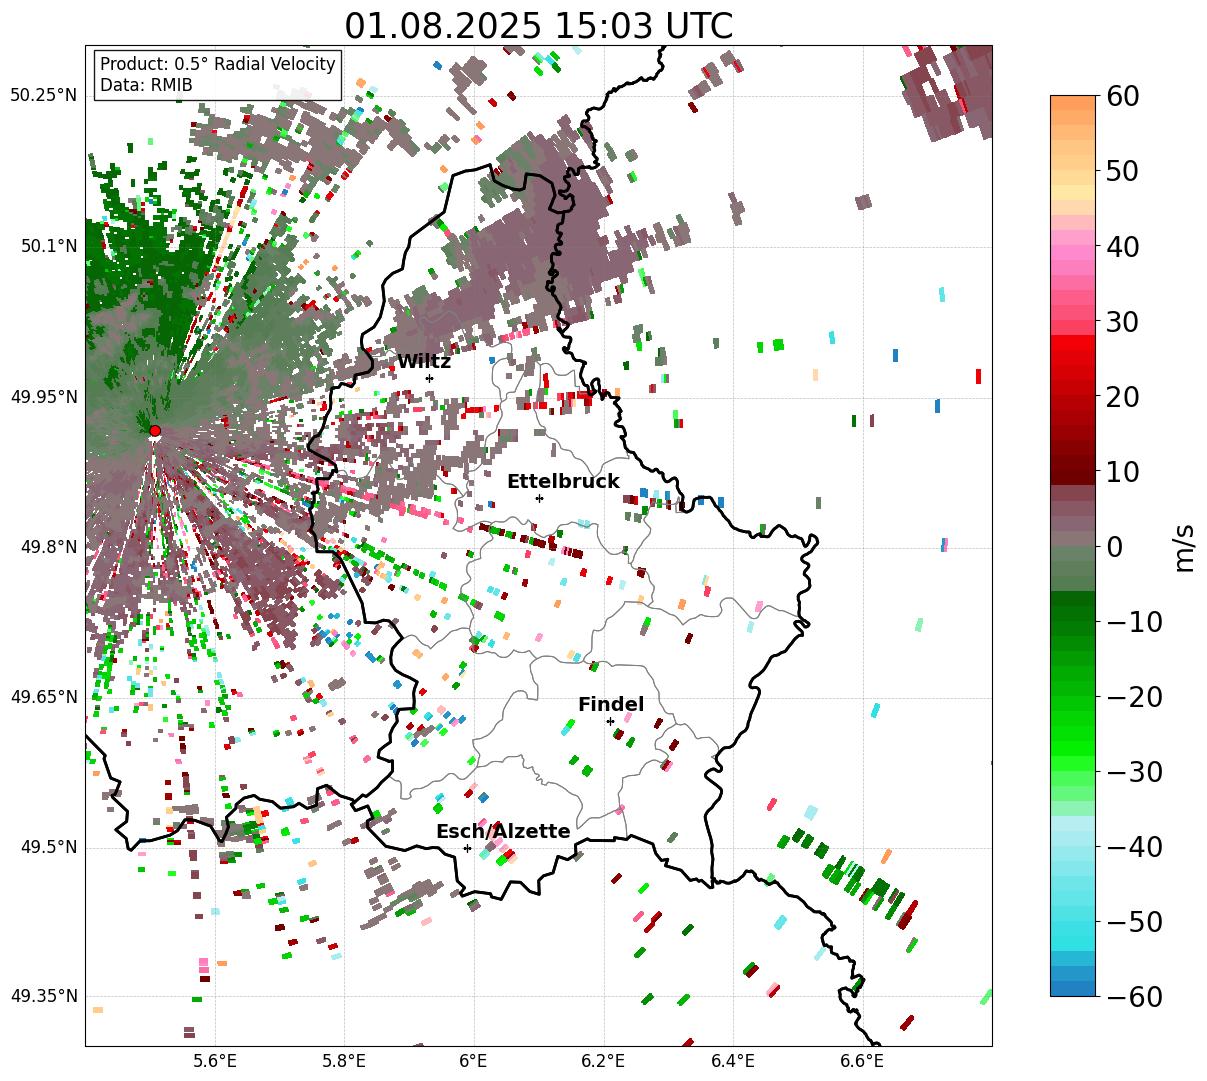The width and height of the screenshot is (1207, 1081).
Task: Click the colorbar 40 tick label
Action: coord(1122,246)
